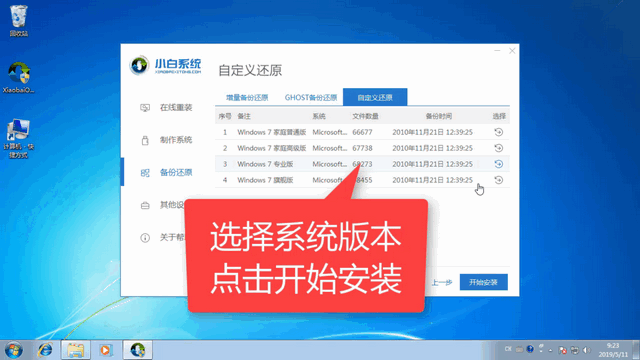This screenshot has height=360, width=640.
Task: Open 制作系统 in the sidebar
Action: (176, 140)
